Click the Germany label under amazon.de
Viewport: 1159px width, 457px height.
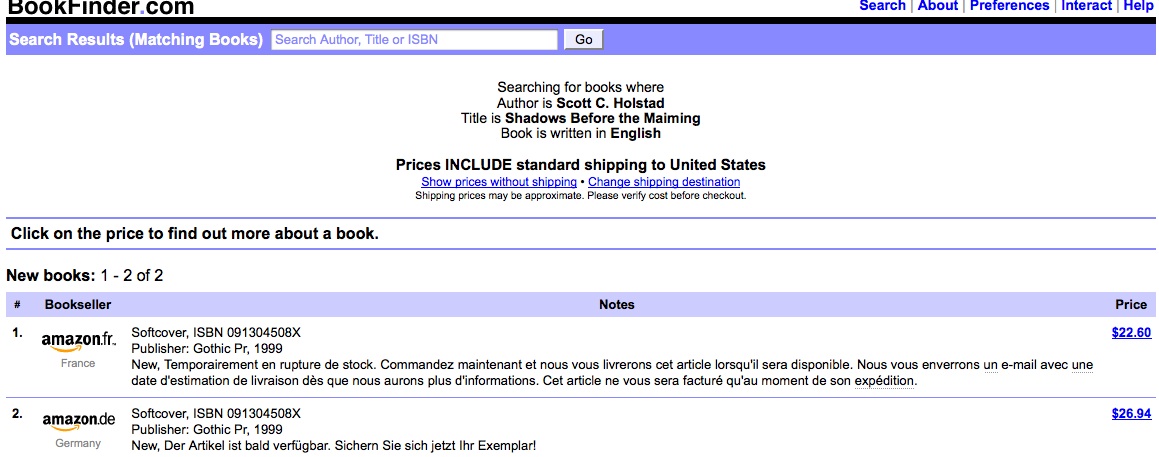click(x=78, y=443)
